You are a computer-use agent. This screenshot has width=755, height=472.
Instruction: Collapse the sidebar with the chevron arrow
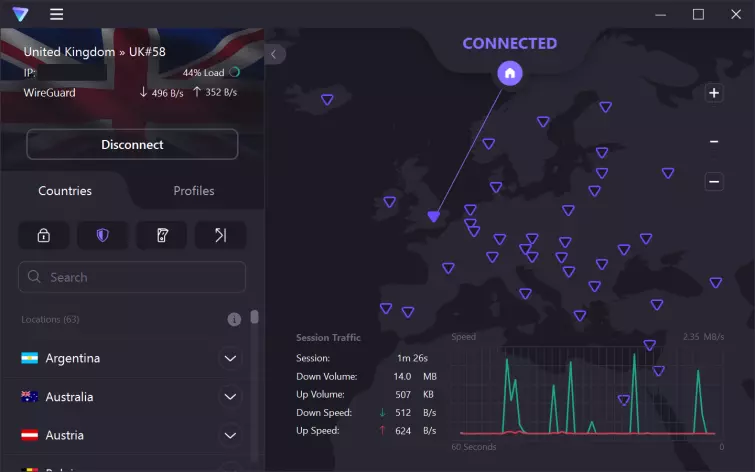coord(275,54)
